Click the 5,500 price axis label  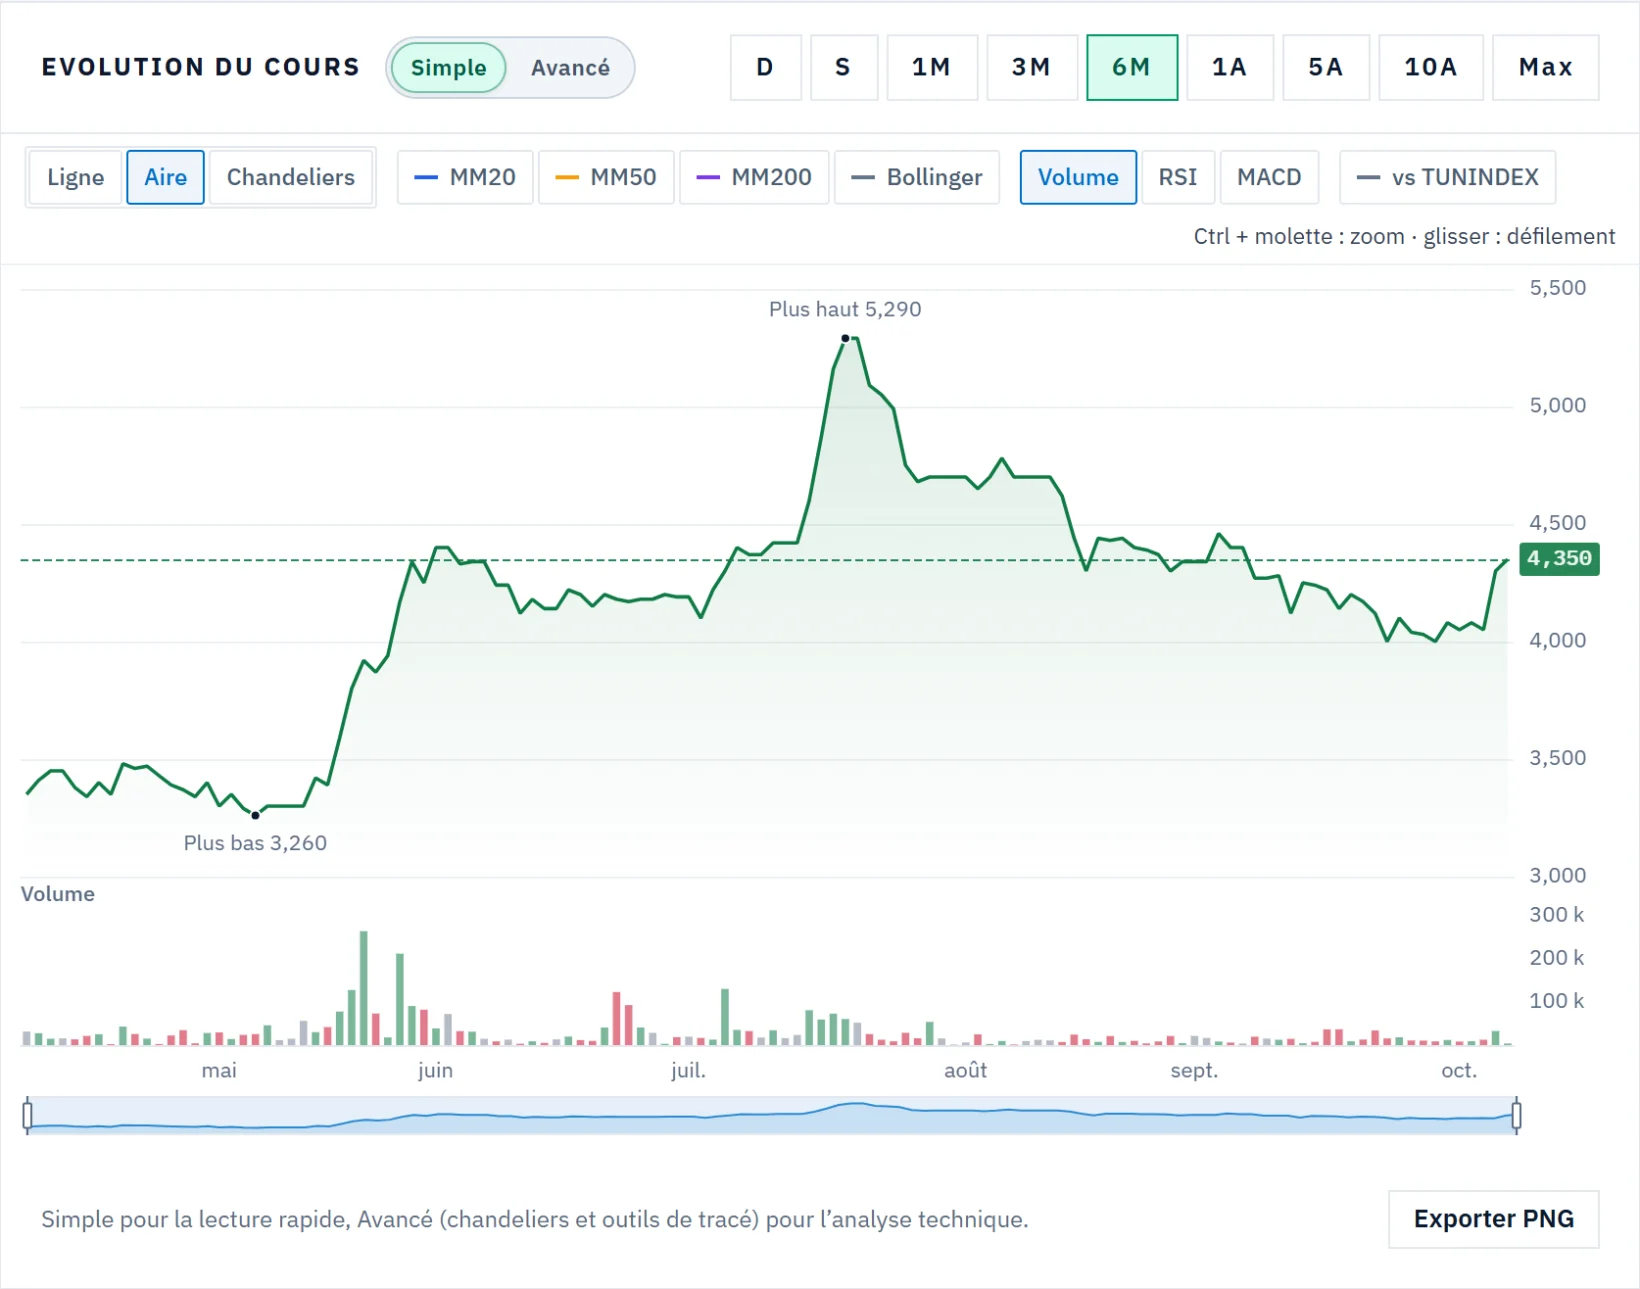click(x=1558, y=288)
